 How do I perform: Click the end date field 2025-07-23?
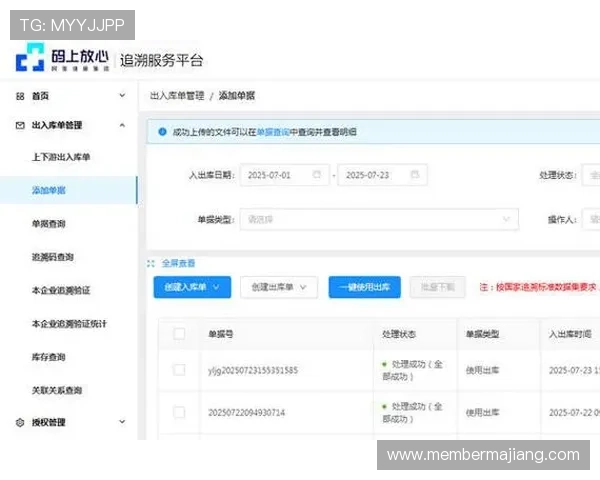point(383,175)
